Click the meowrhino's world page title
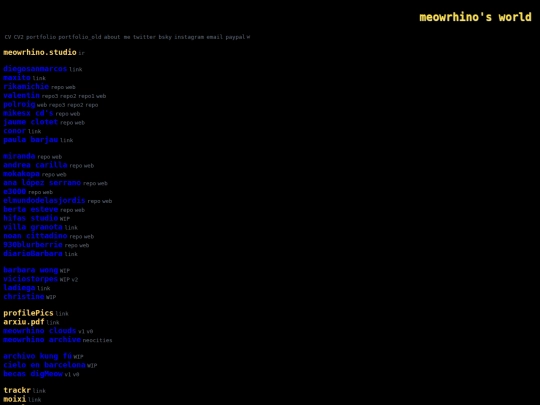540x405 pixels. (x=475, y=17)
